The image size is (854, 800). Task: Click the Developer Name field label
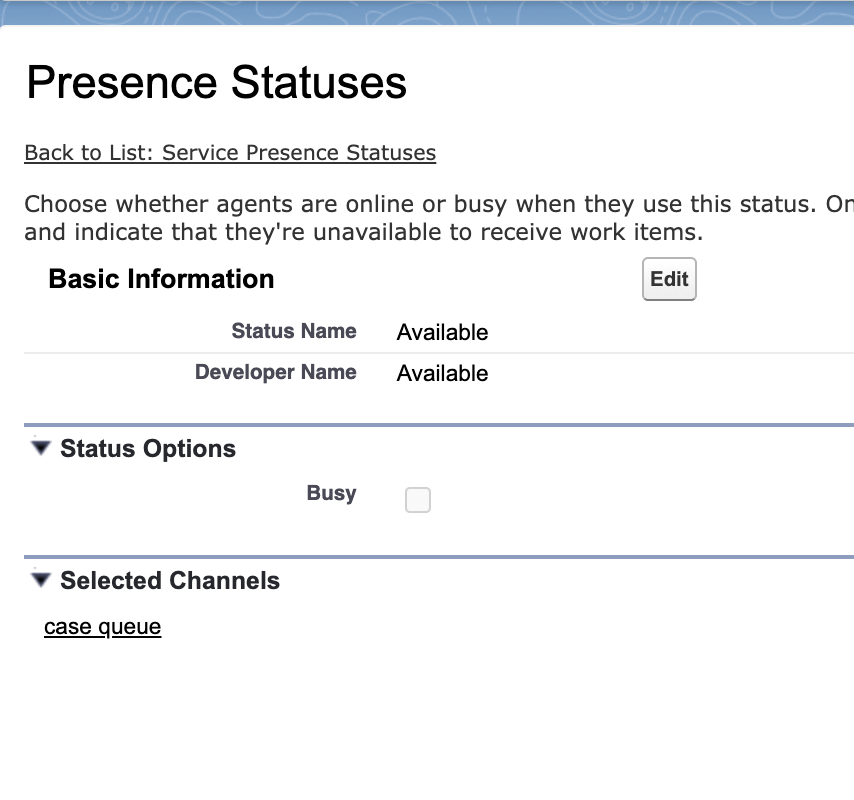275,372
